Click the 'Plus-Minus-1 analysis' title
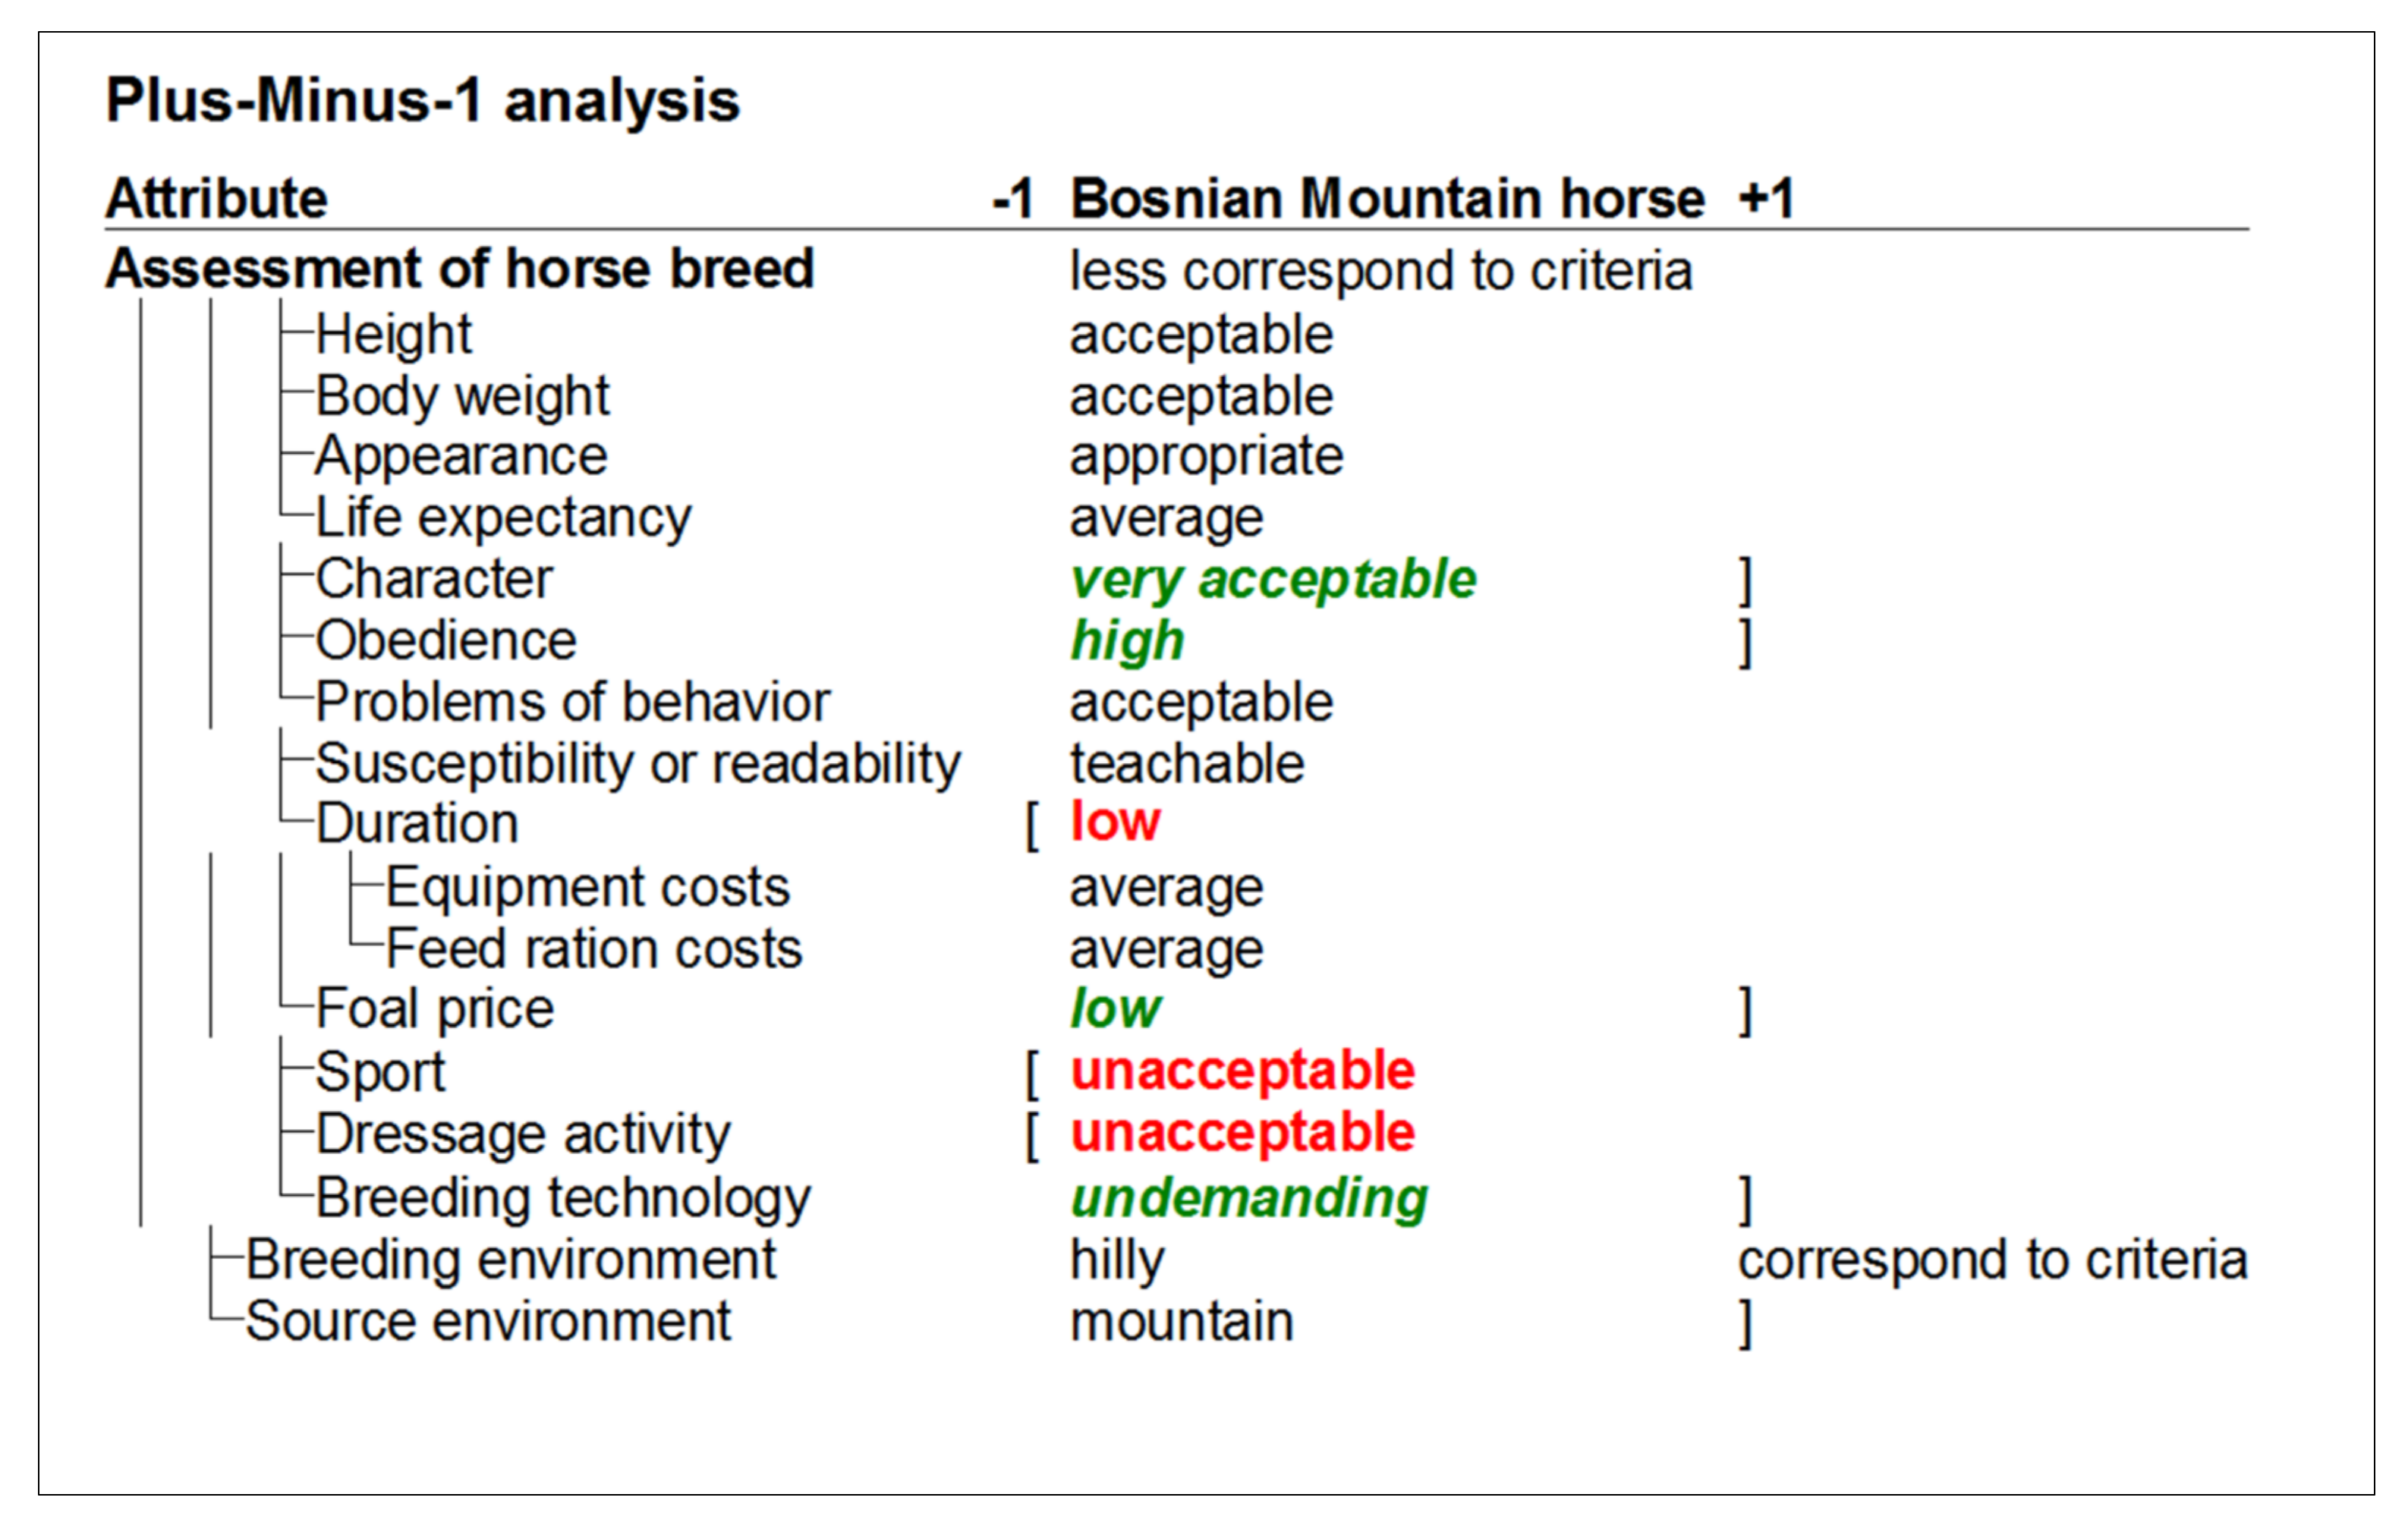The image size is (2408, 1532). pos(422,101)
